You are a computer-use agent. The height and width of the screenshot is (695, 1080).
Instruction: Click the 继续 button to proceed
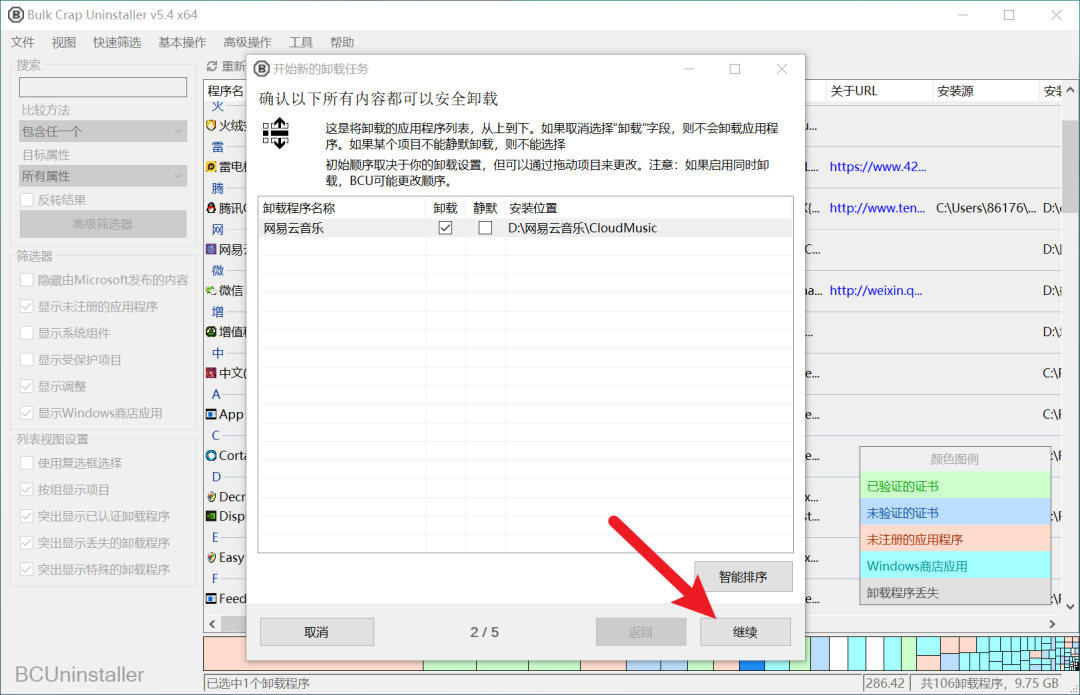click(744, 631)
